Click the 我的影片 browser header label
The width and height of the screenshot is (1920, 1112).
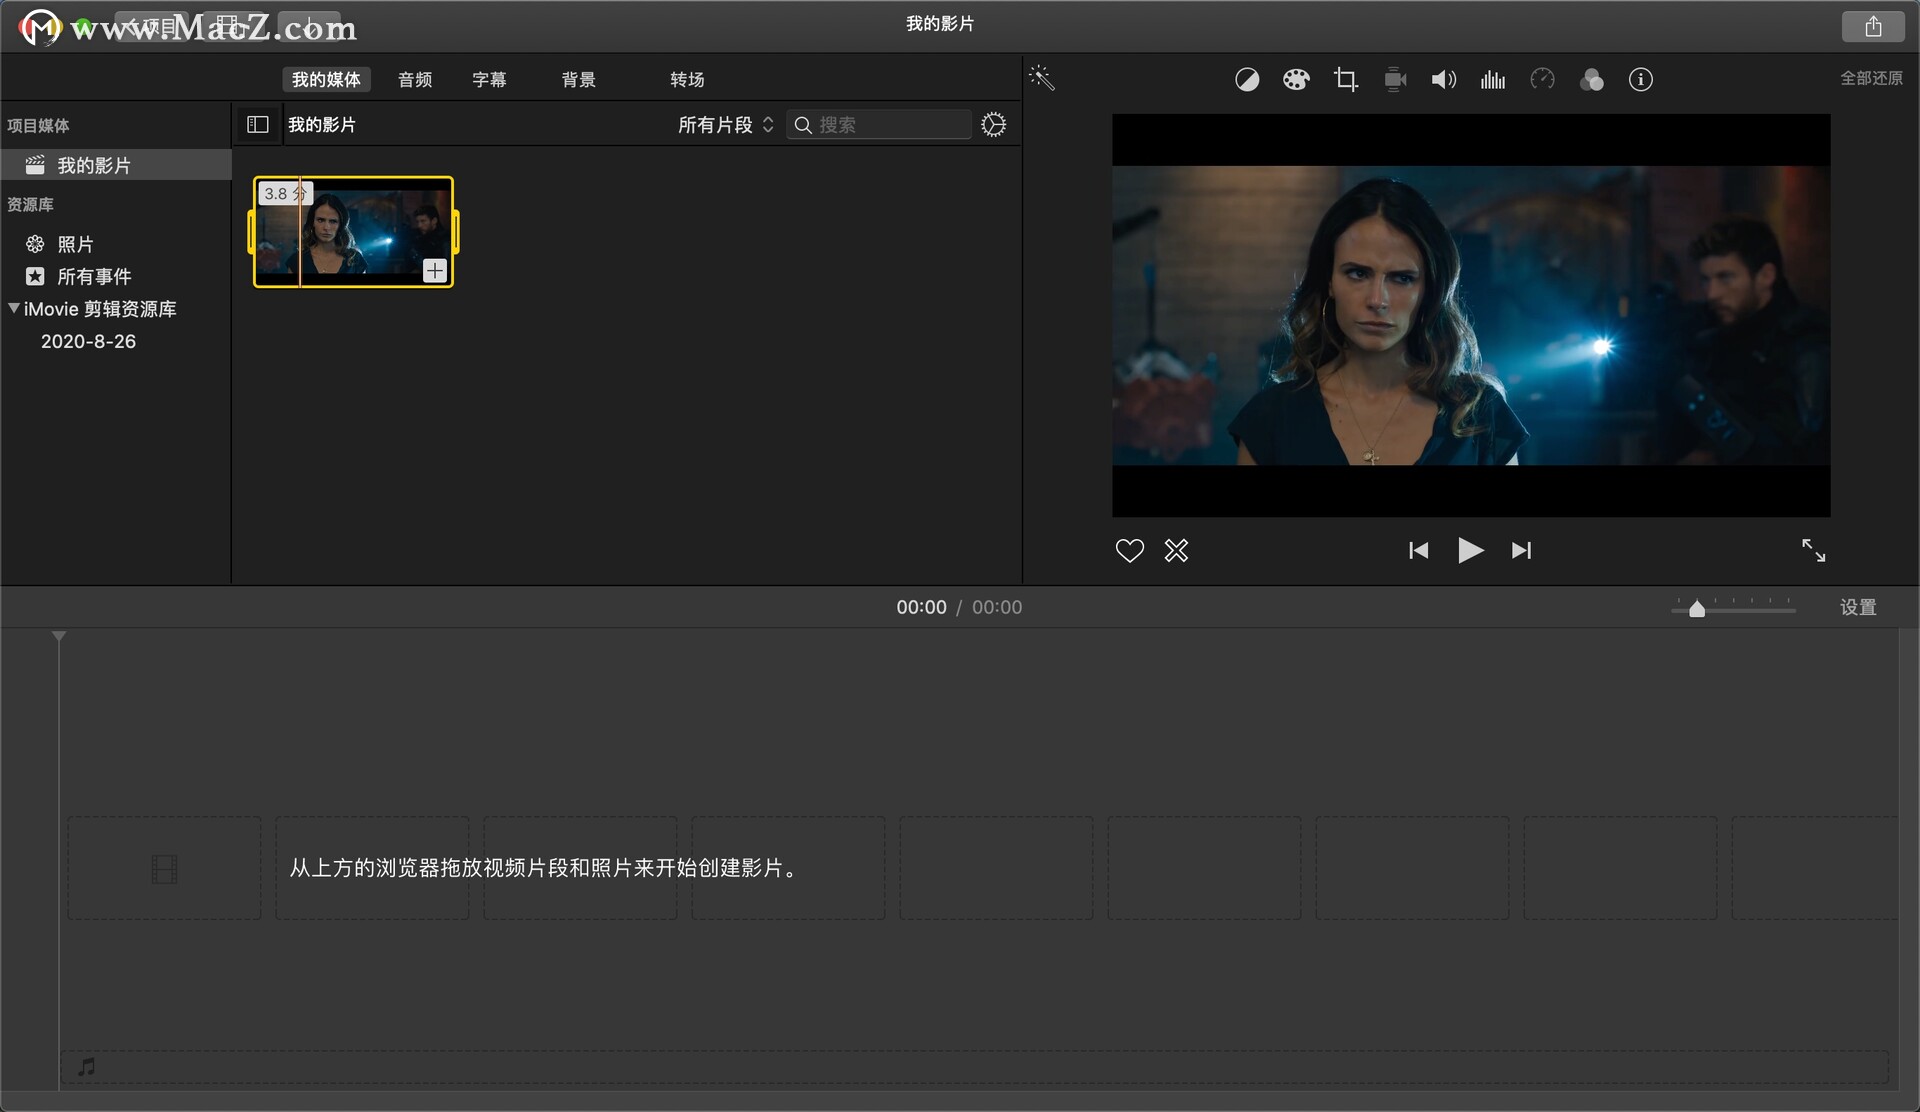coord(322,125)
